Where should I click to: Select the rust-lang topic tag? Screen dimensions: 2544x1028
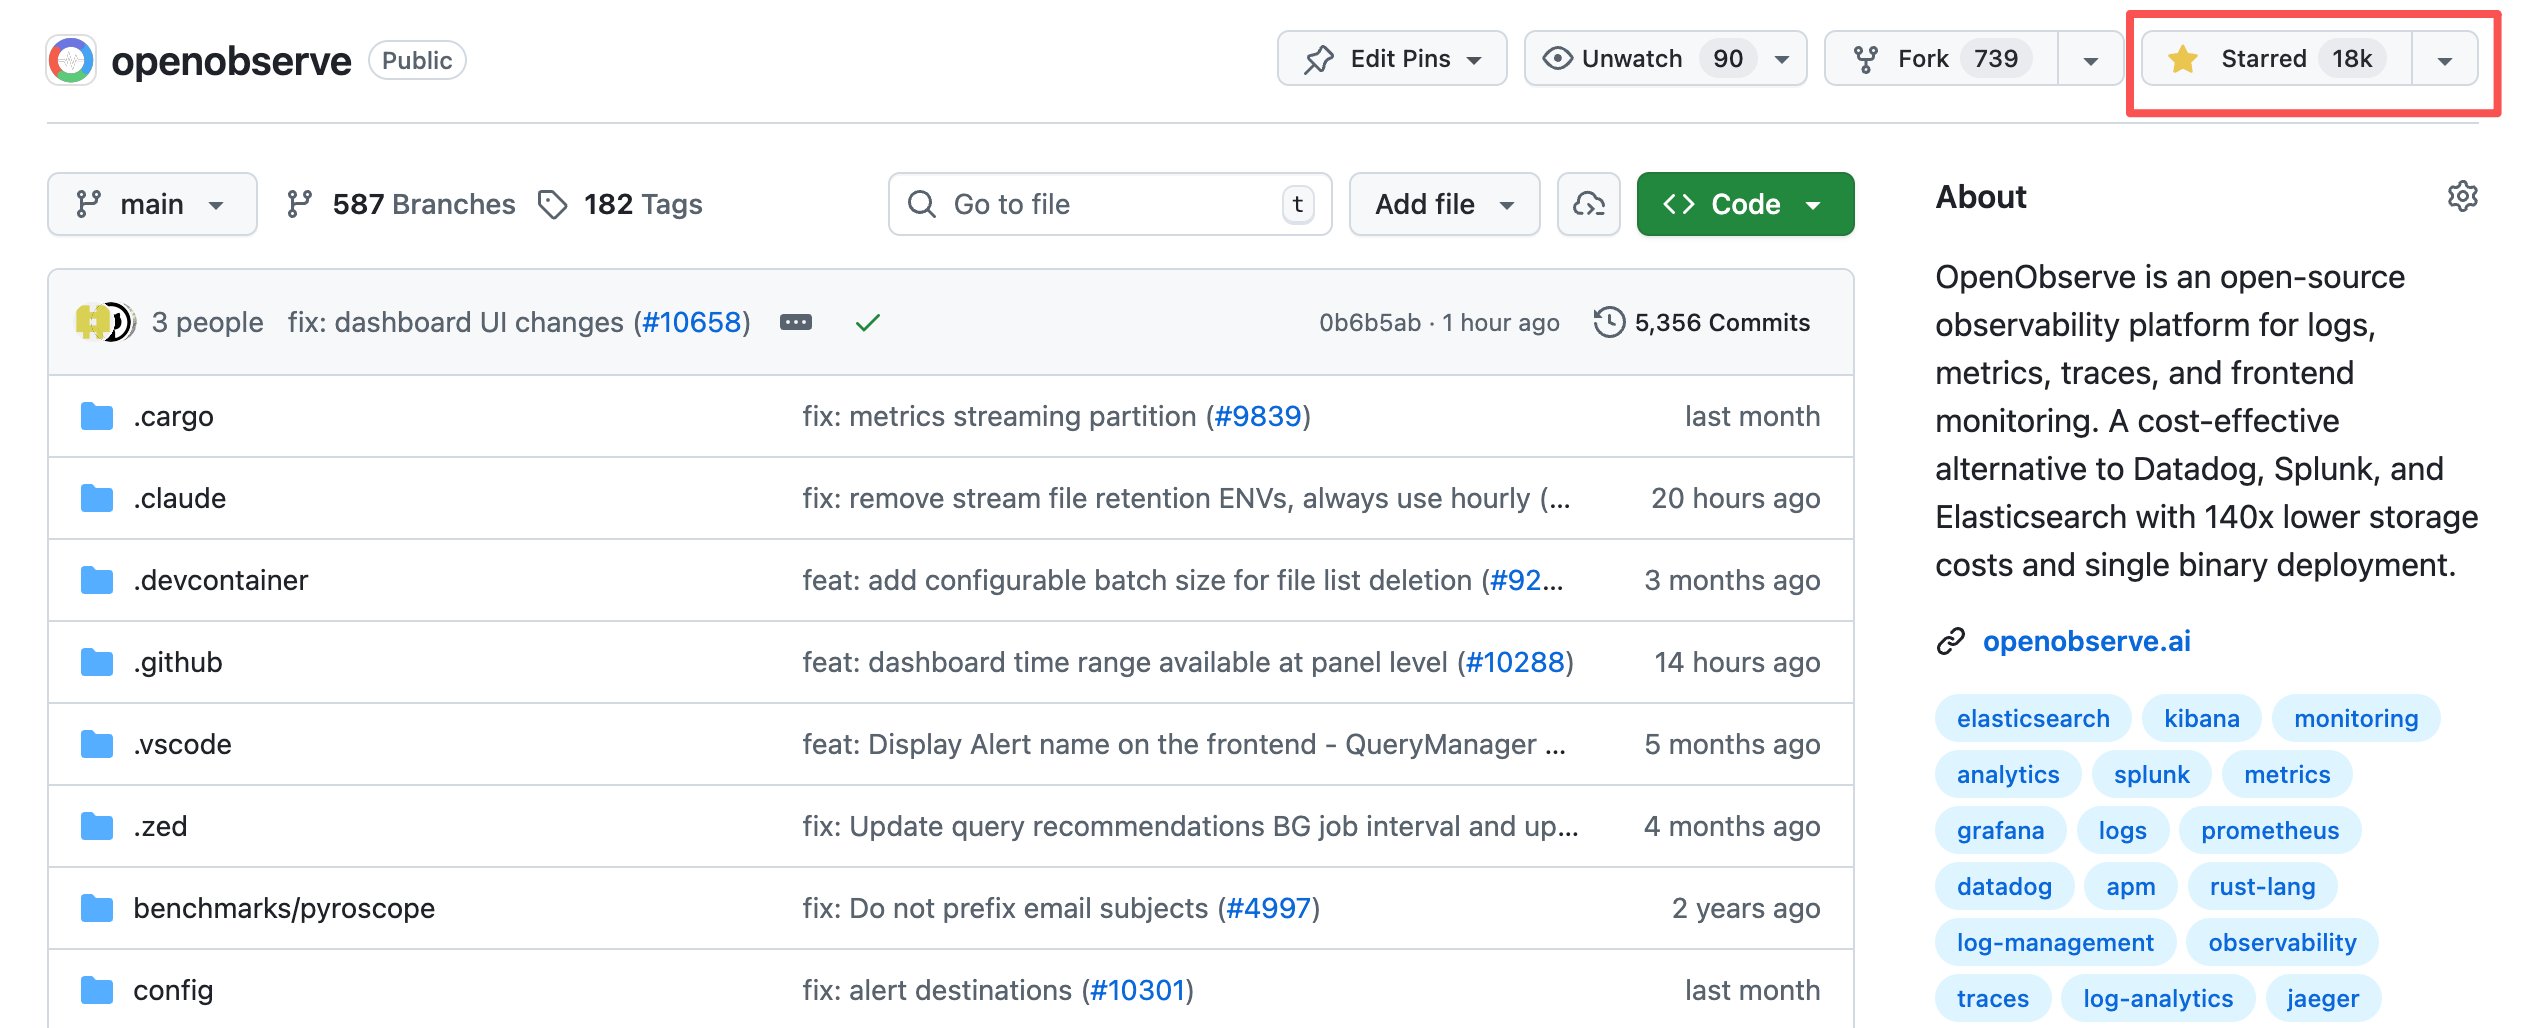[2261, 886]
